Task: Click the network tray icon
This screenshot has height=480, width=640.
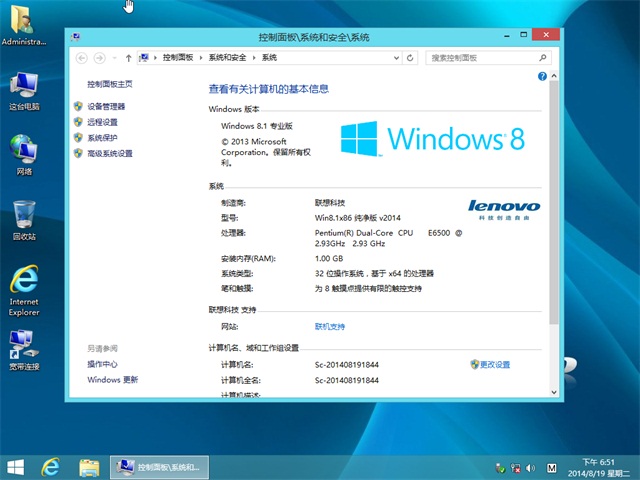Action: 515,468
